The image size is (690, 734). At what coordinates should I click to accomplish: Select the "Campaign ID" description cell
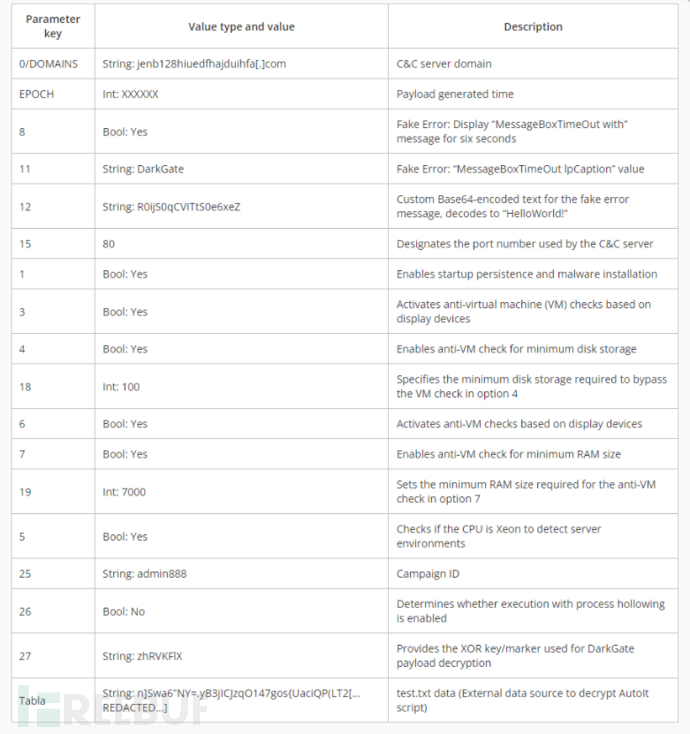(429, 574)
